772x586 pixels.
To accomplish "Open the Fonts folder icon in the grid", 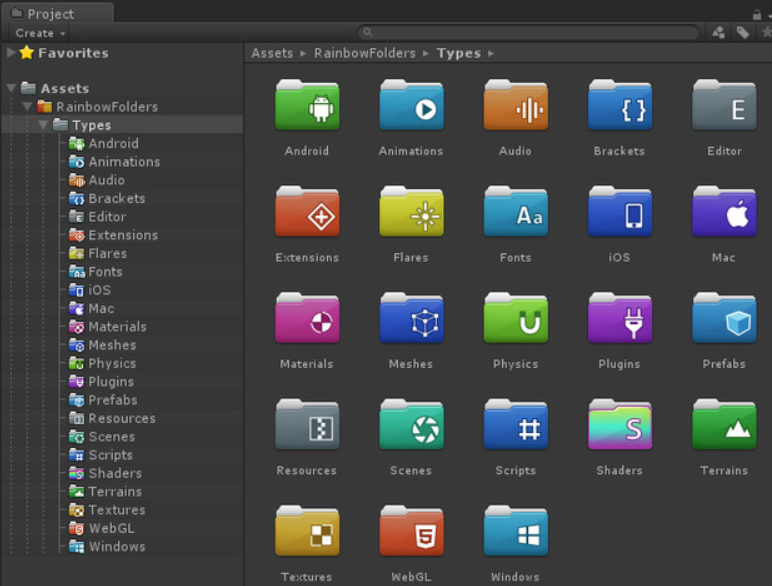I will pos(515,211).
